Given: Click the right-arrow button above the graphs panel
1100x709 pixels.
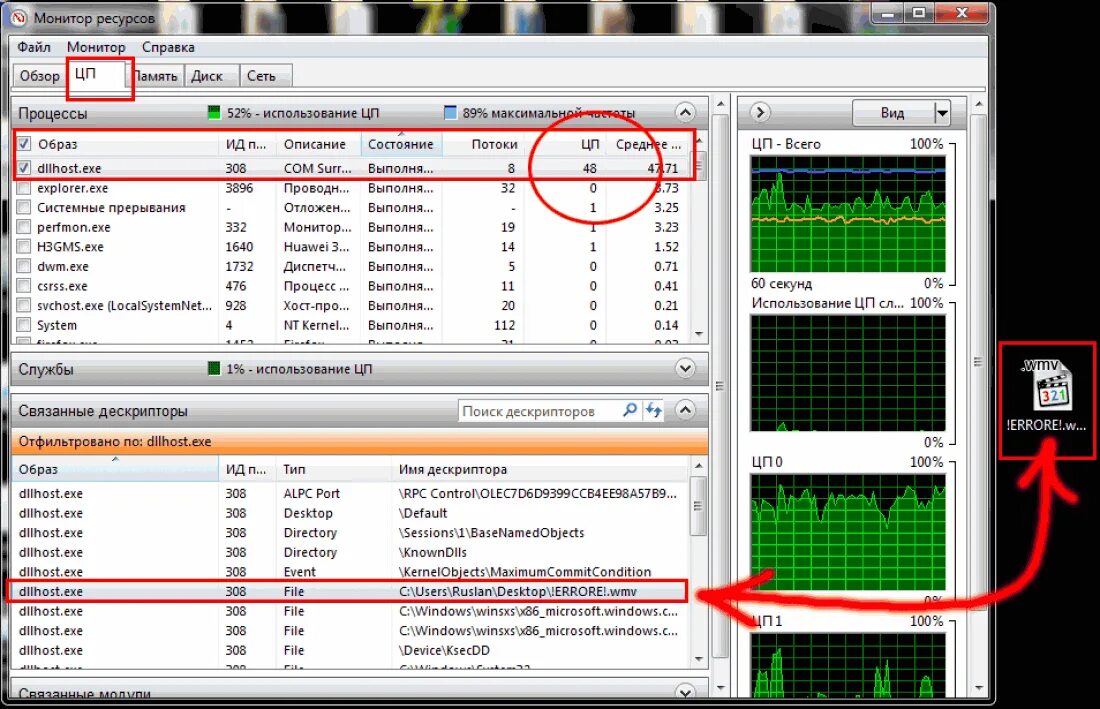Looking at the screenshot, I should (x=760, y=112).
